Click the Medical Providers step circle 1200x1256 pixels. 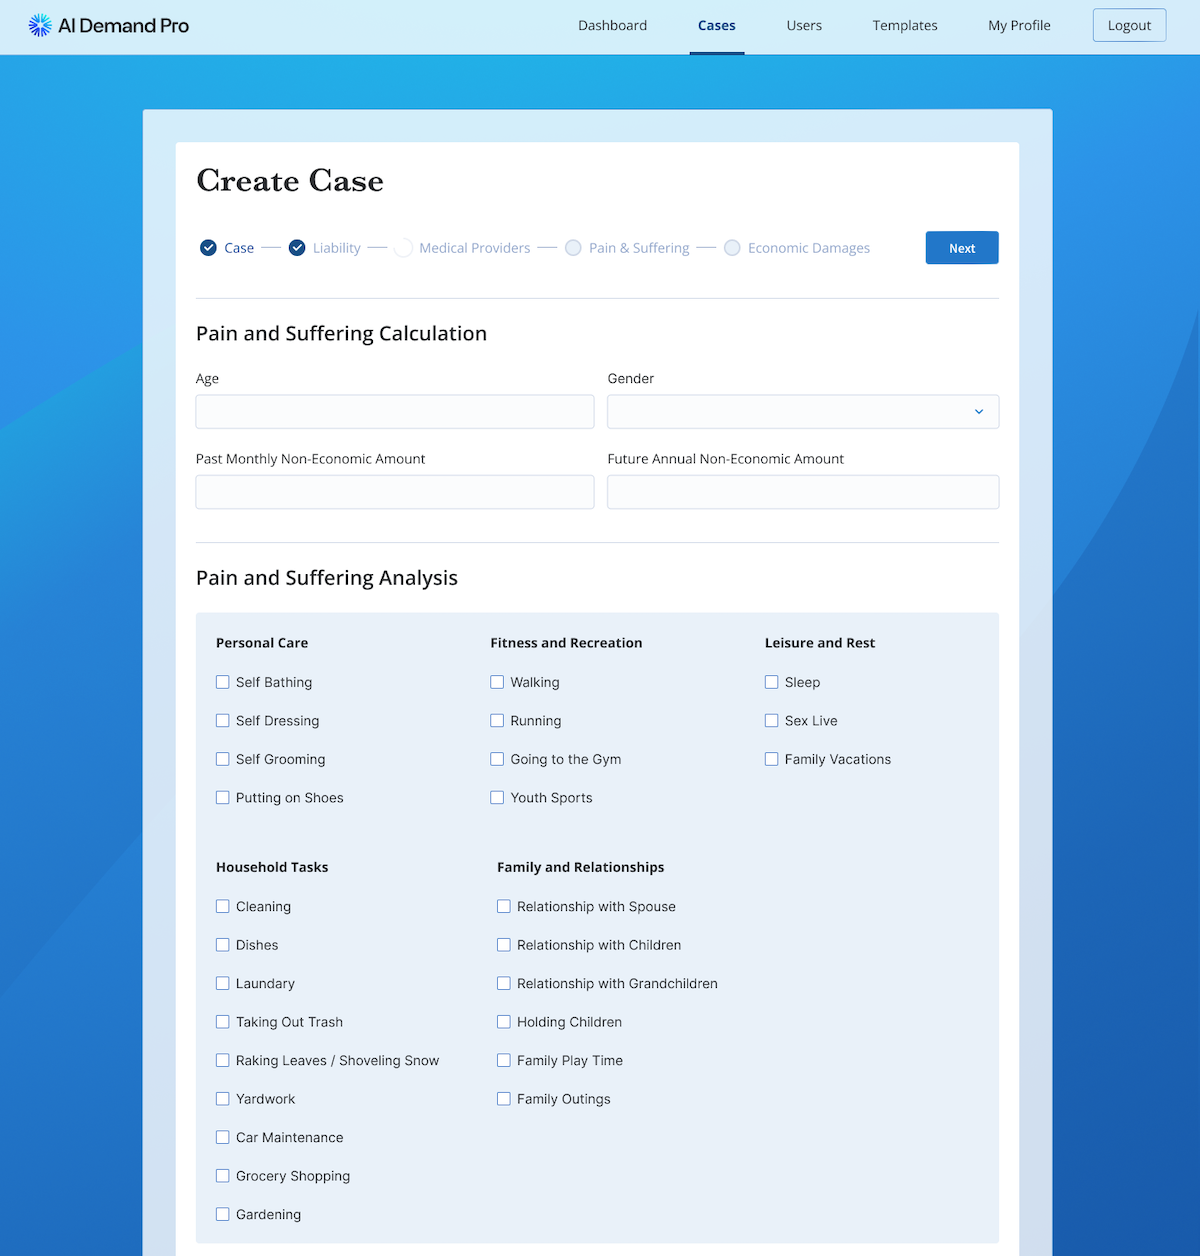click(403, 248)
